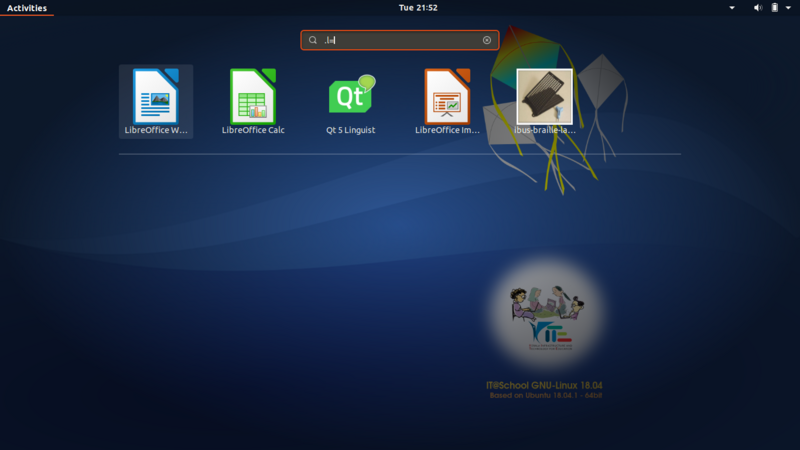Select the "LibreOffice W..." result label
The image size is (800, 450).
tap(155, 130)
